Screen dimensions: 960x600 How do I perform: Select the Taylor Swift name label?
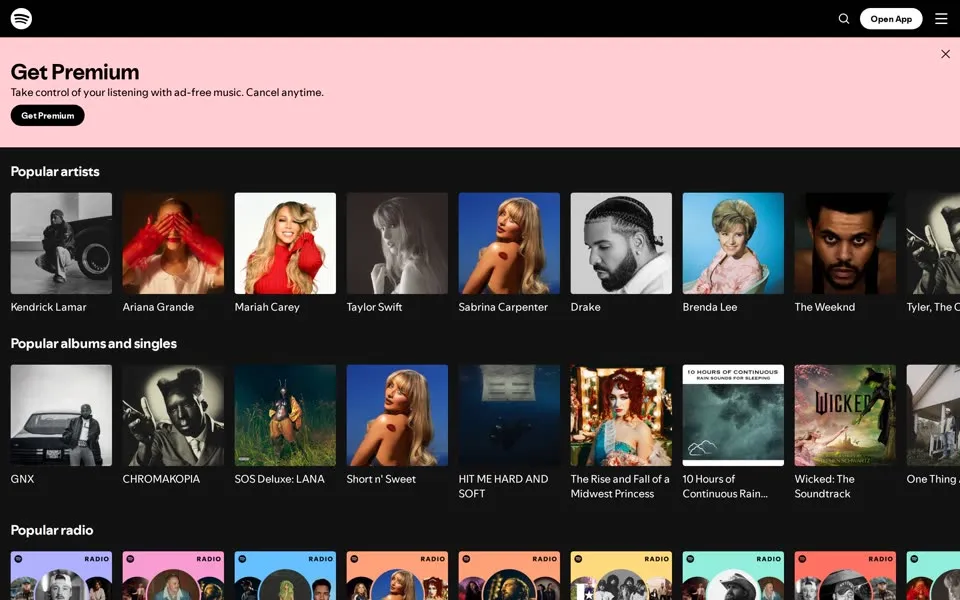[374, 307]
